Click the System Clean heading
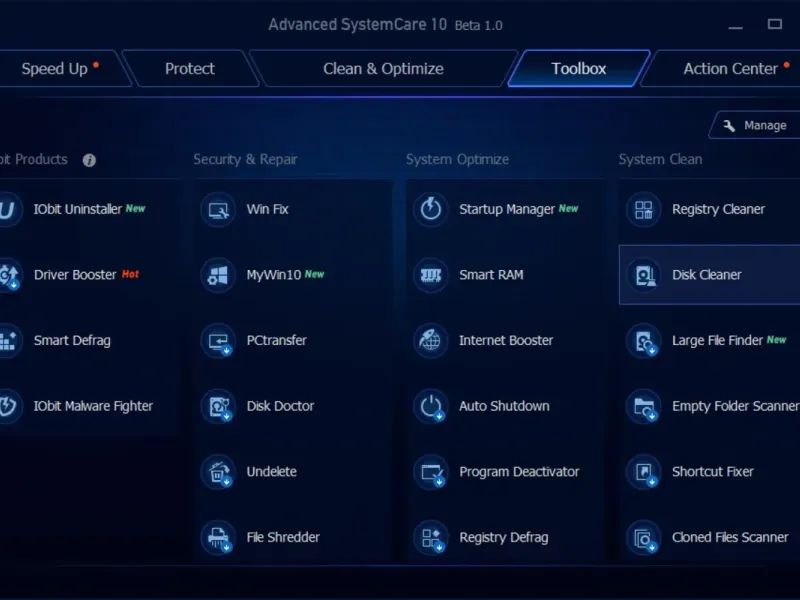Screen dimensions: 800x600 tap(660, 159)
